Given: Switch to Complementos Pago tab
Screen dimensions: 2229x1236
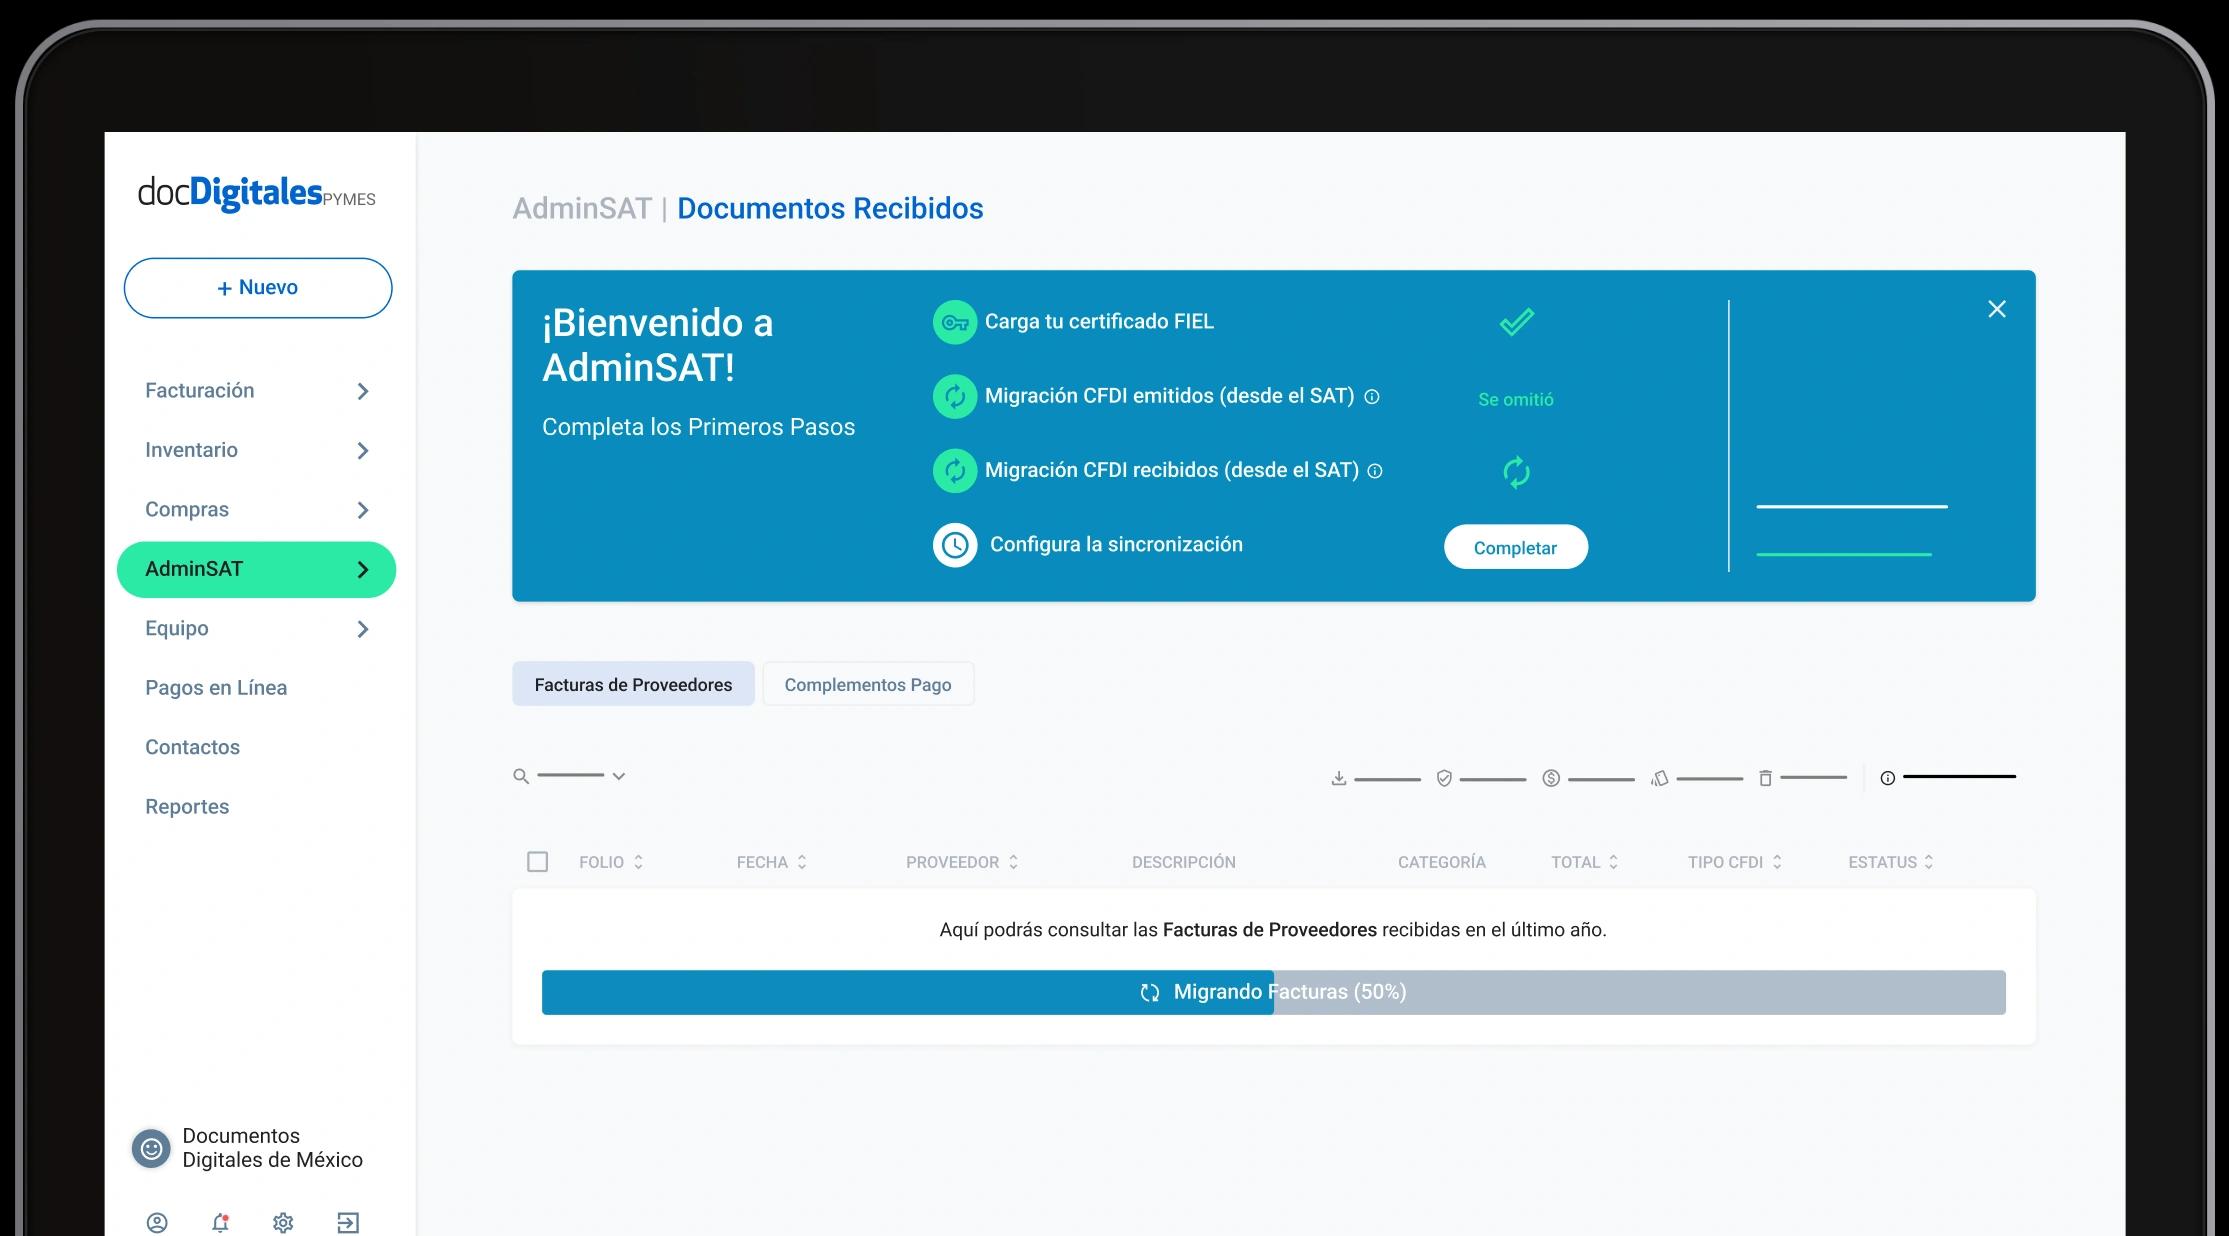Looking at the screenshot, I should coord(867,685).
